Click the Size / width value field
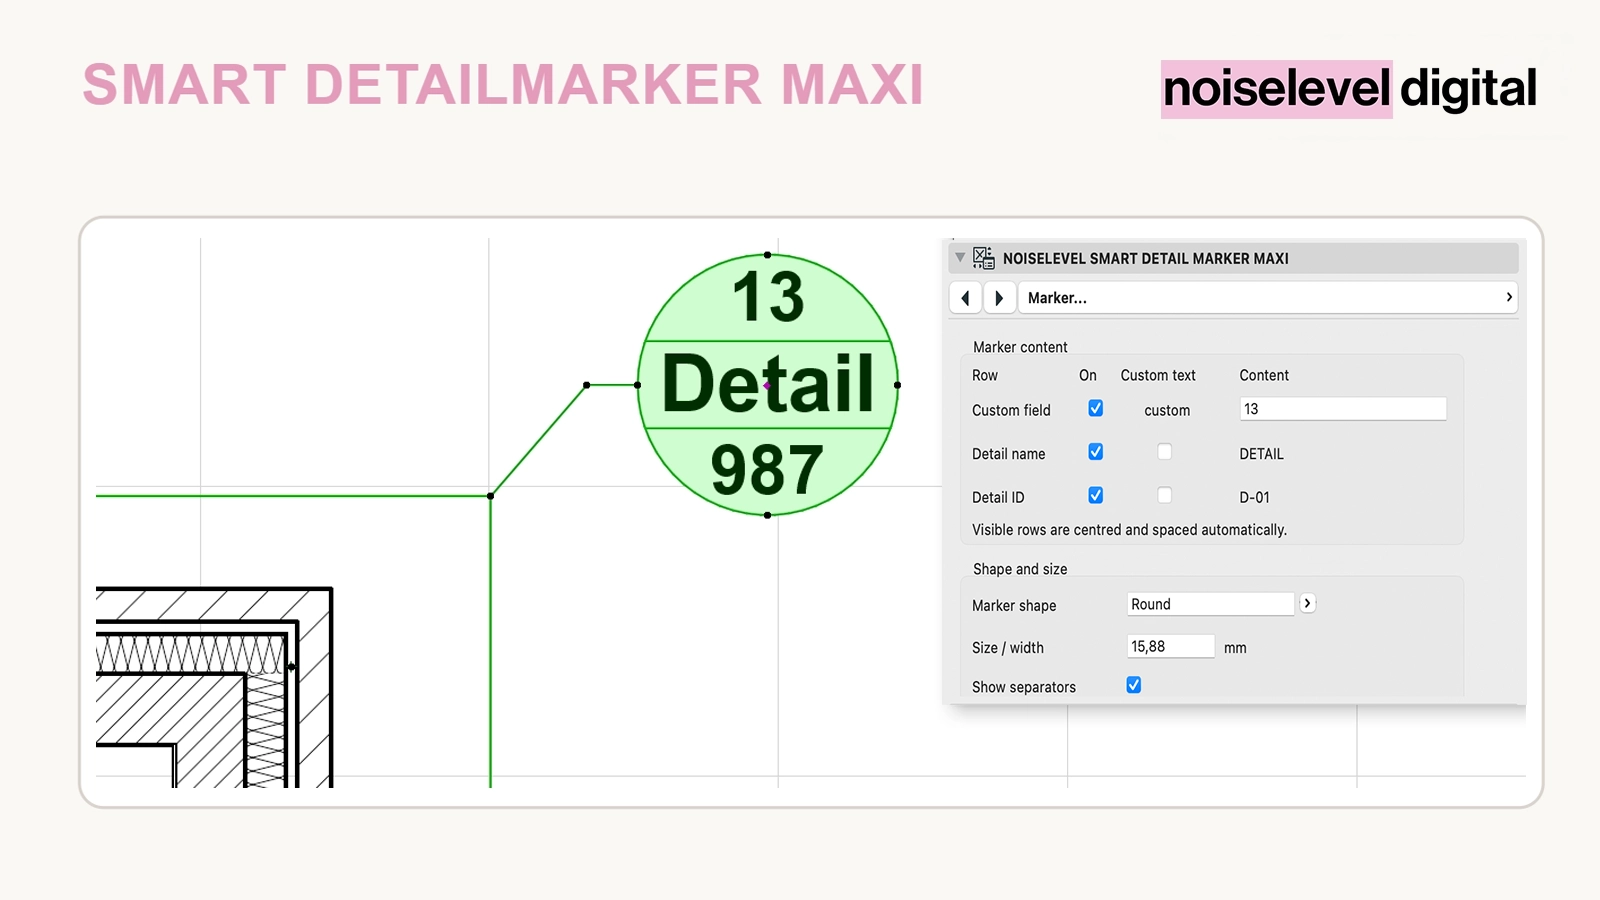This screenshot has height=900, width=1600. tap(1170, 646)
